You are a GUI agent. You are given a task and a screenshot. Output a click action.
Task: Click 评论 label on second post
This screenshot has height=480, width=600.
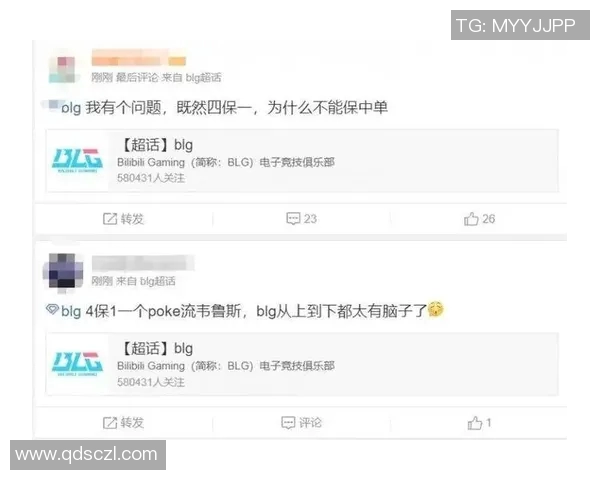pos(310,423)
